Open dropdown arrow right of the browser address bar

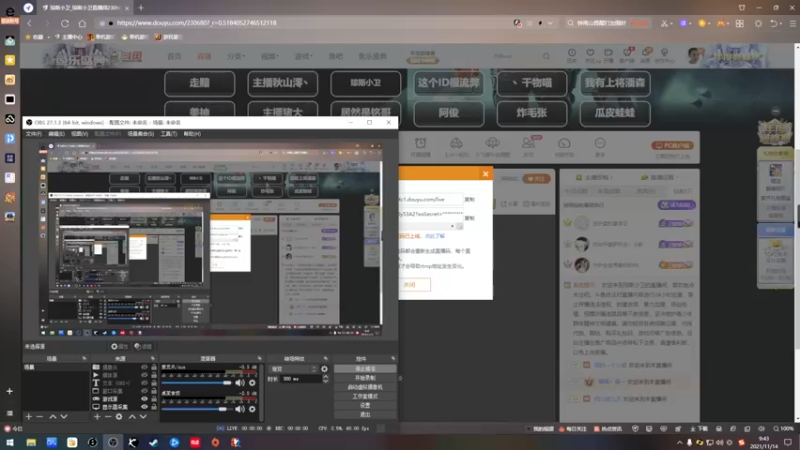(550, 23)
